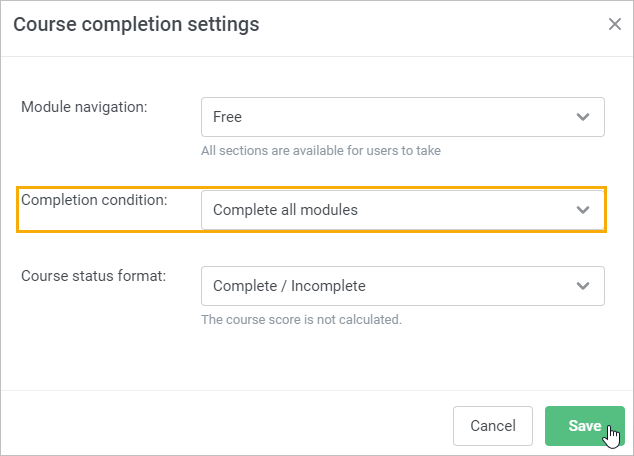634x456 pixels.
Task: Click the hand cursor over Save button
Action: tap(613, 436)
